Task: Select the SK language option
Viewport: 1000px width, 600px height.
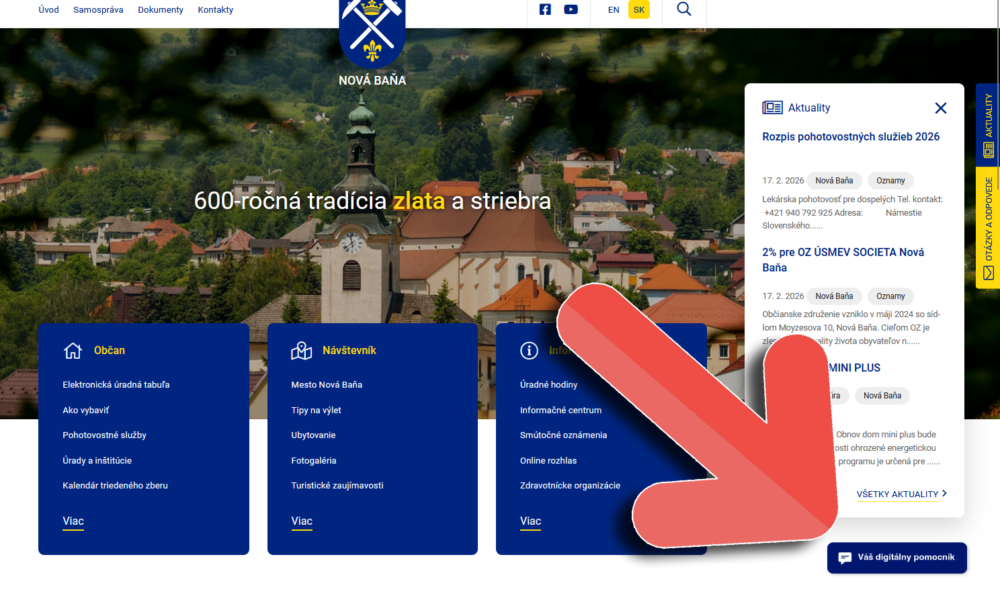Action: [x=639, y=9]
